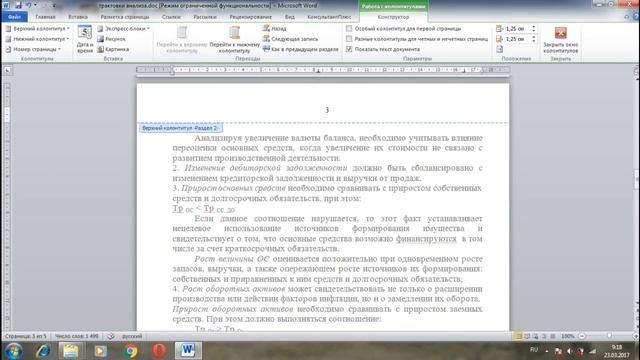Click the zoom slider in status bar

click(609, 336)
